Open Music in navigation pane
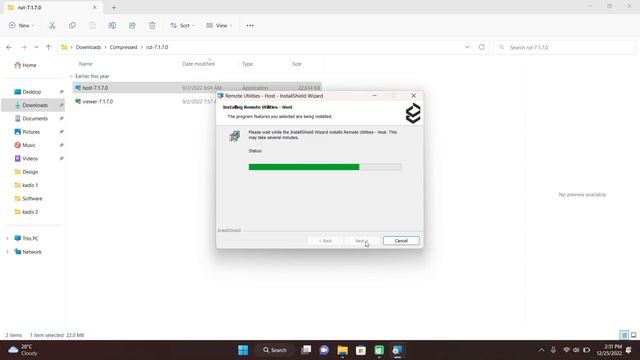Image resolution: width=640 pixels, height=360 pixels. [25, 145]
